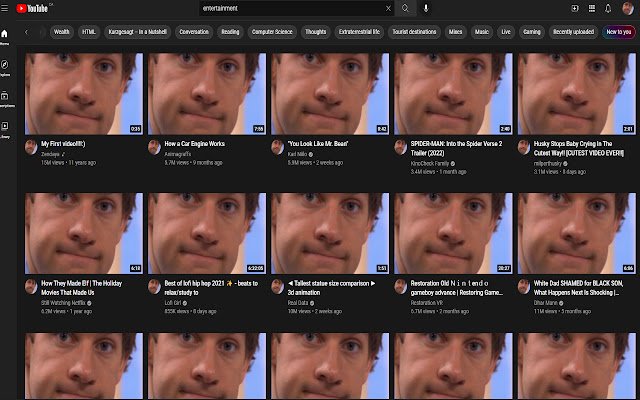This screenshot has height=400, width=640.
Task: Select the New to you chip
Action: [619, 32]
